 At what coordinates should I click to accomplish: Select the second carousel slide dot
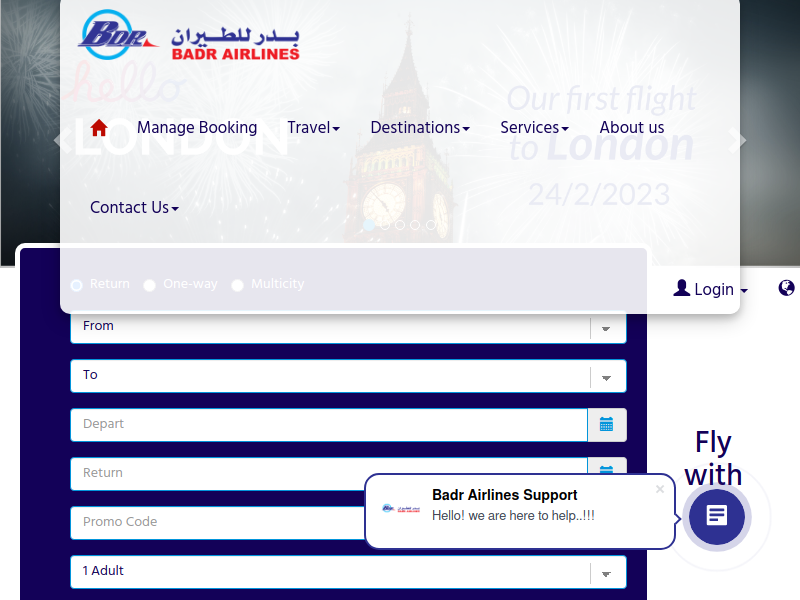pyautogui.click(x=385, y=225)
